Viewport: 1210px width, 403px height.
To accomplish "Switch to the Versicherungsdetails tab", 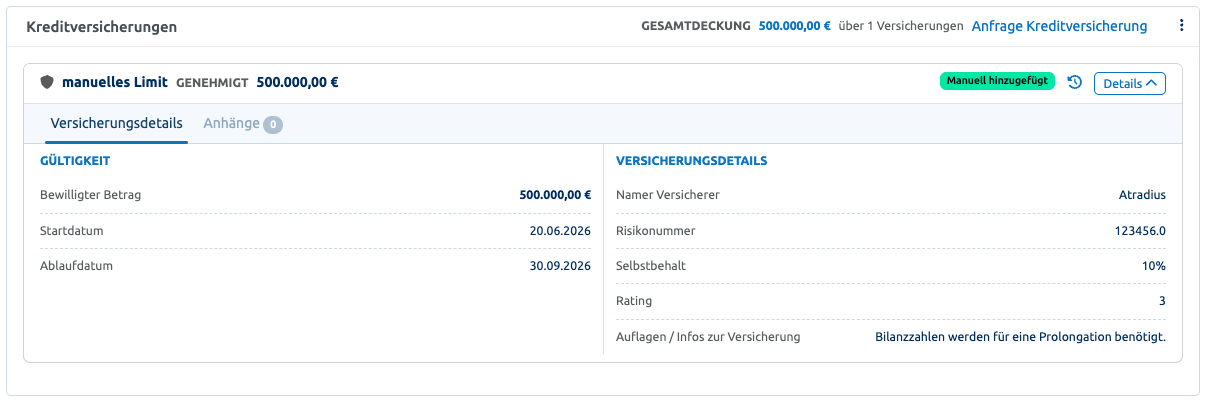I will 116,124.
